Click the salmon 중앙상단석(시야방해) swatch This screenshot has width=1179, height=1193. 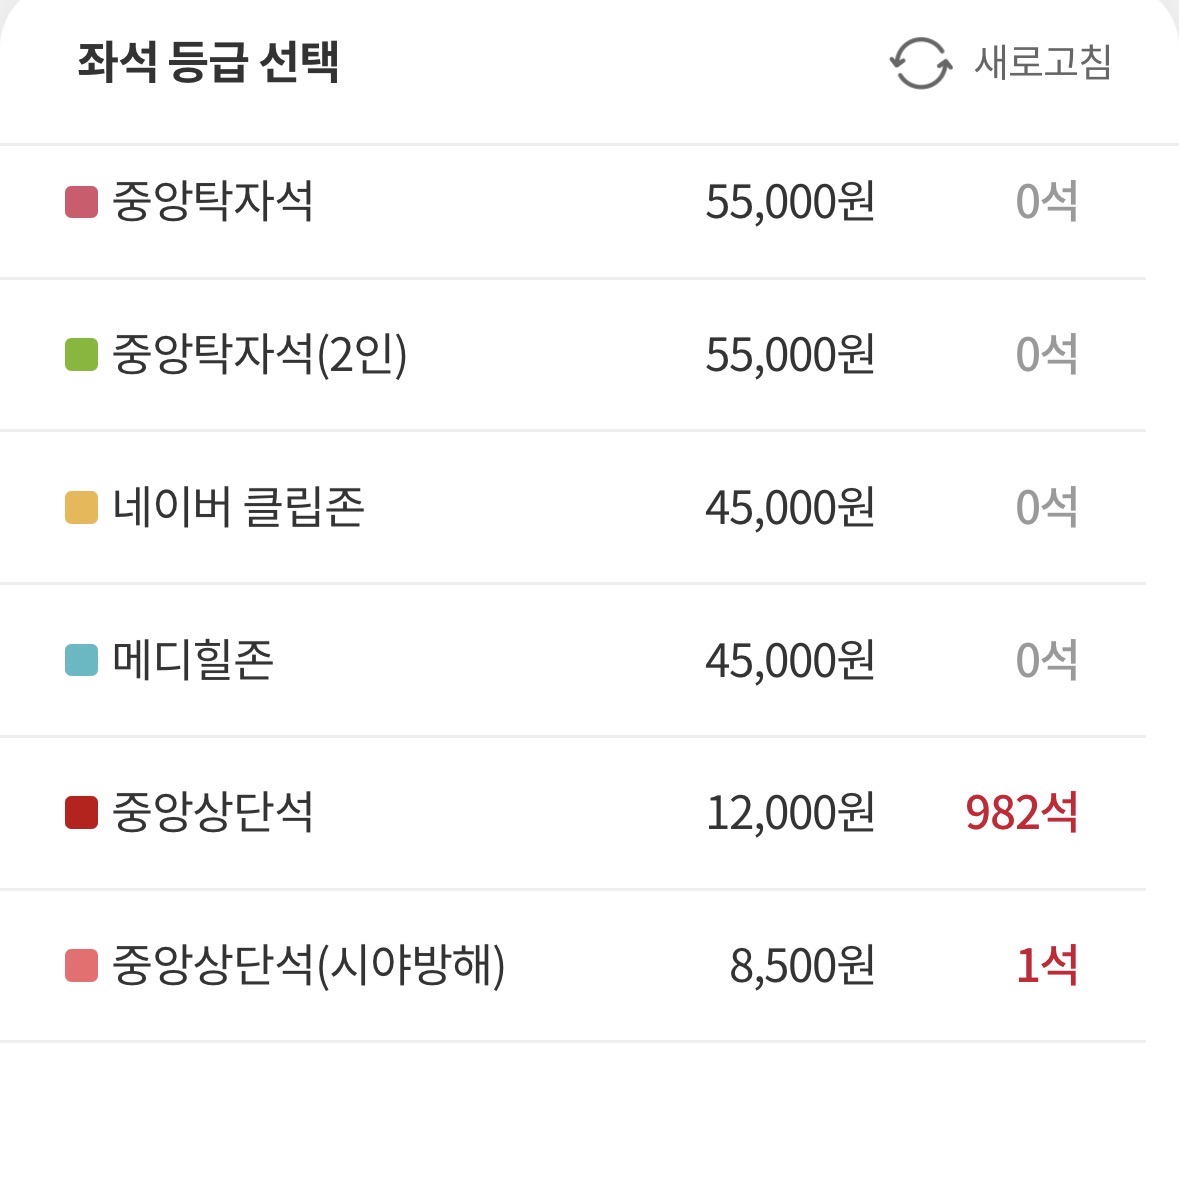[x=81, y=966]
